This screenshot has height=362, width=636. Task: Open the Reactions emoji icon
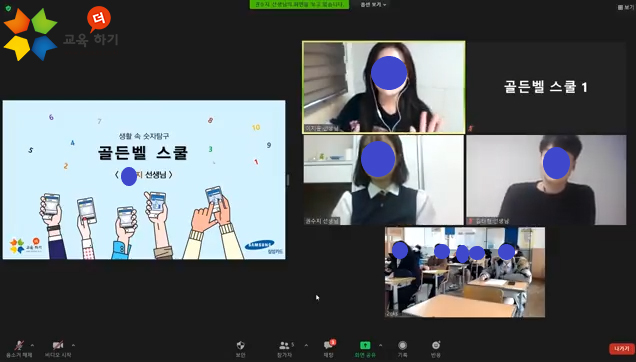coord(436,349)
